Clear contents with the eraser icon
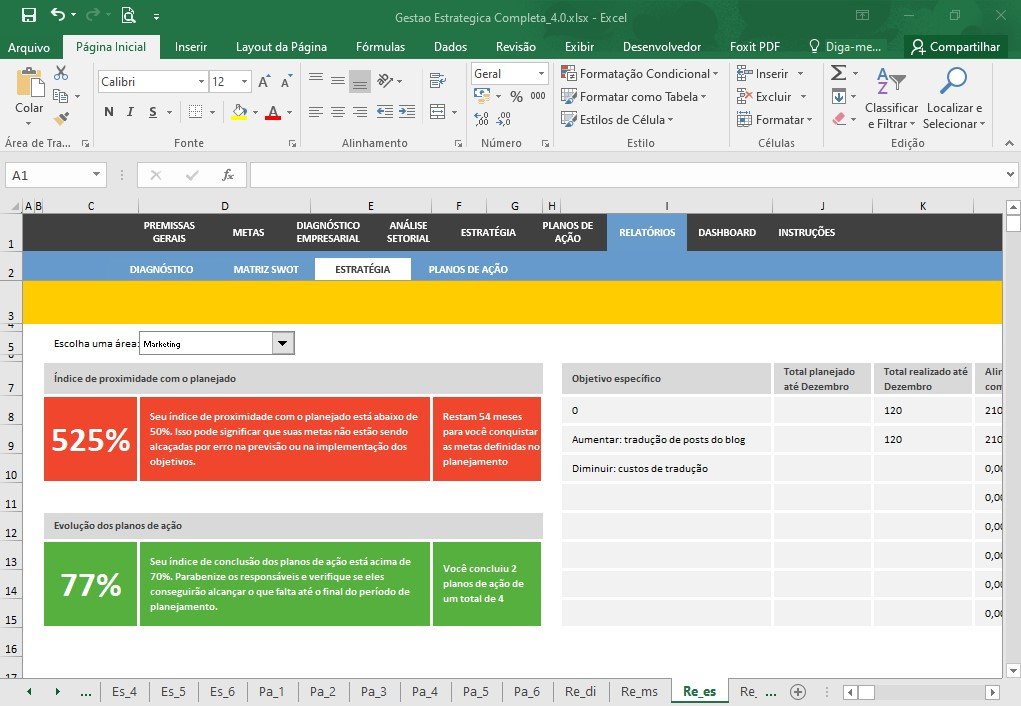 point(839,119)
